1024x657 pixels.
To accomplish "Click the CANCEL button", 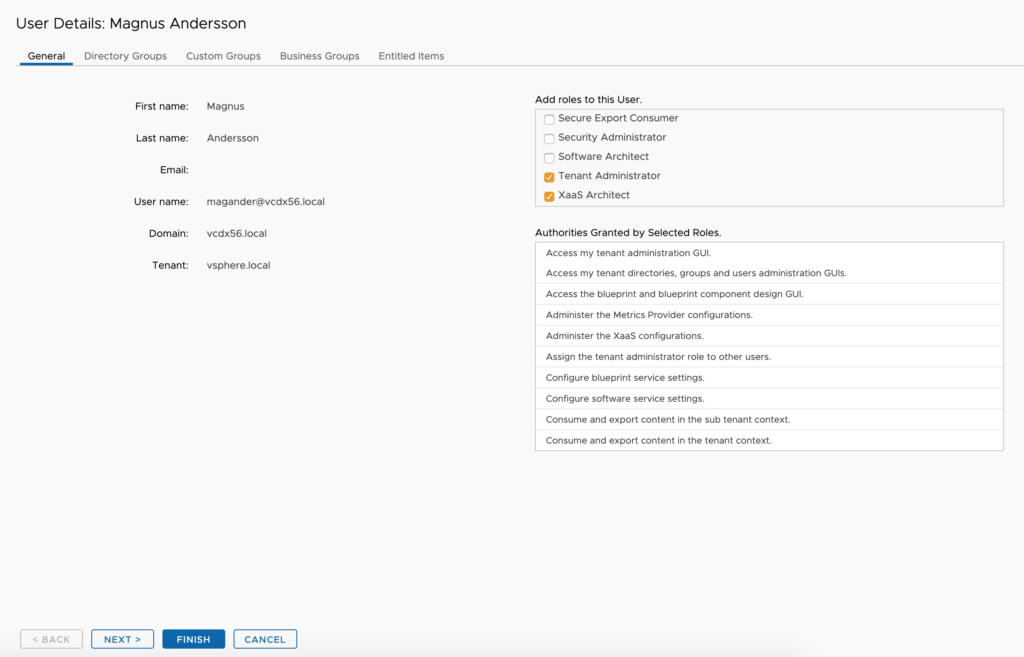I will click(265, 639).
